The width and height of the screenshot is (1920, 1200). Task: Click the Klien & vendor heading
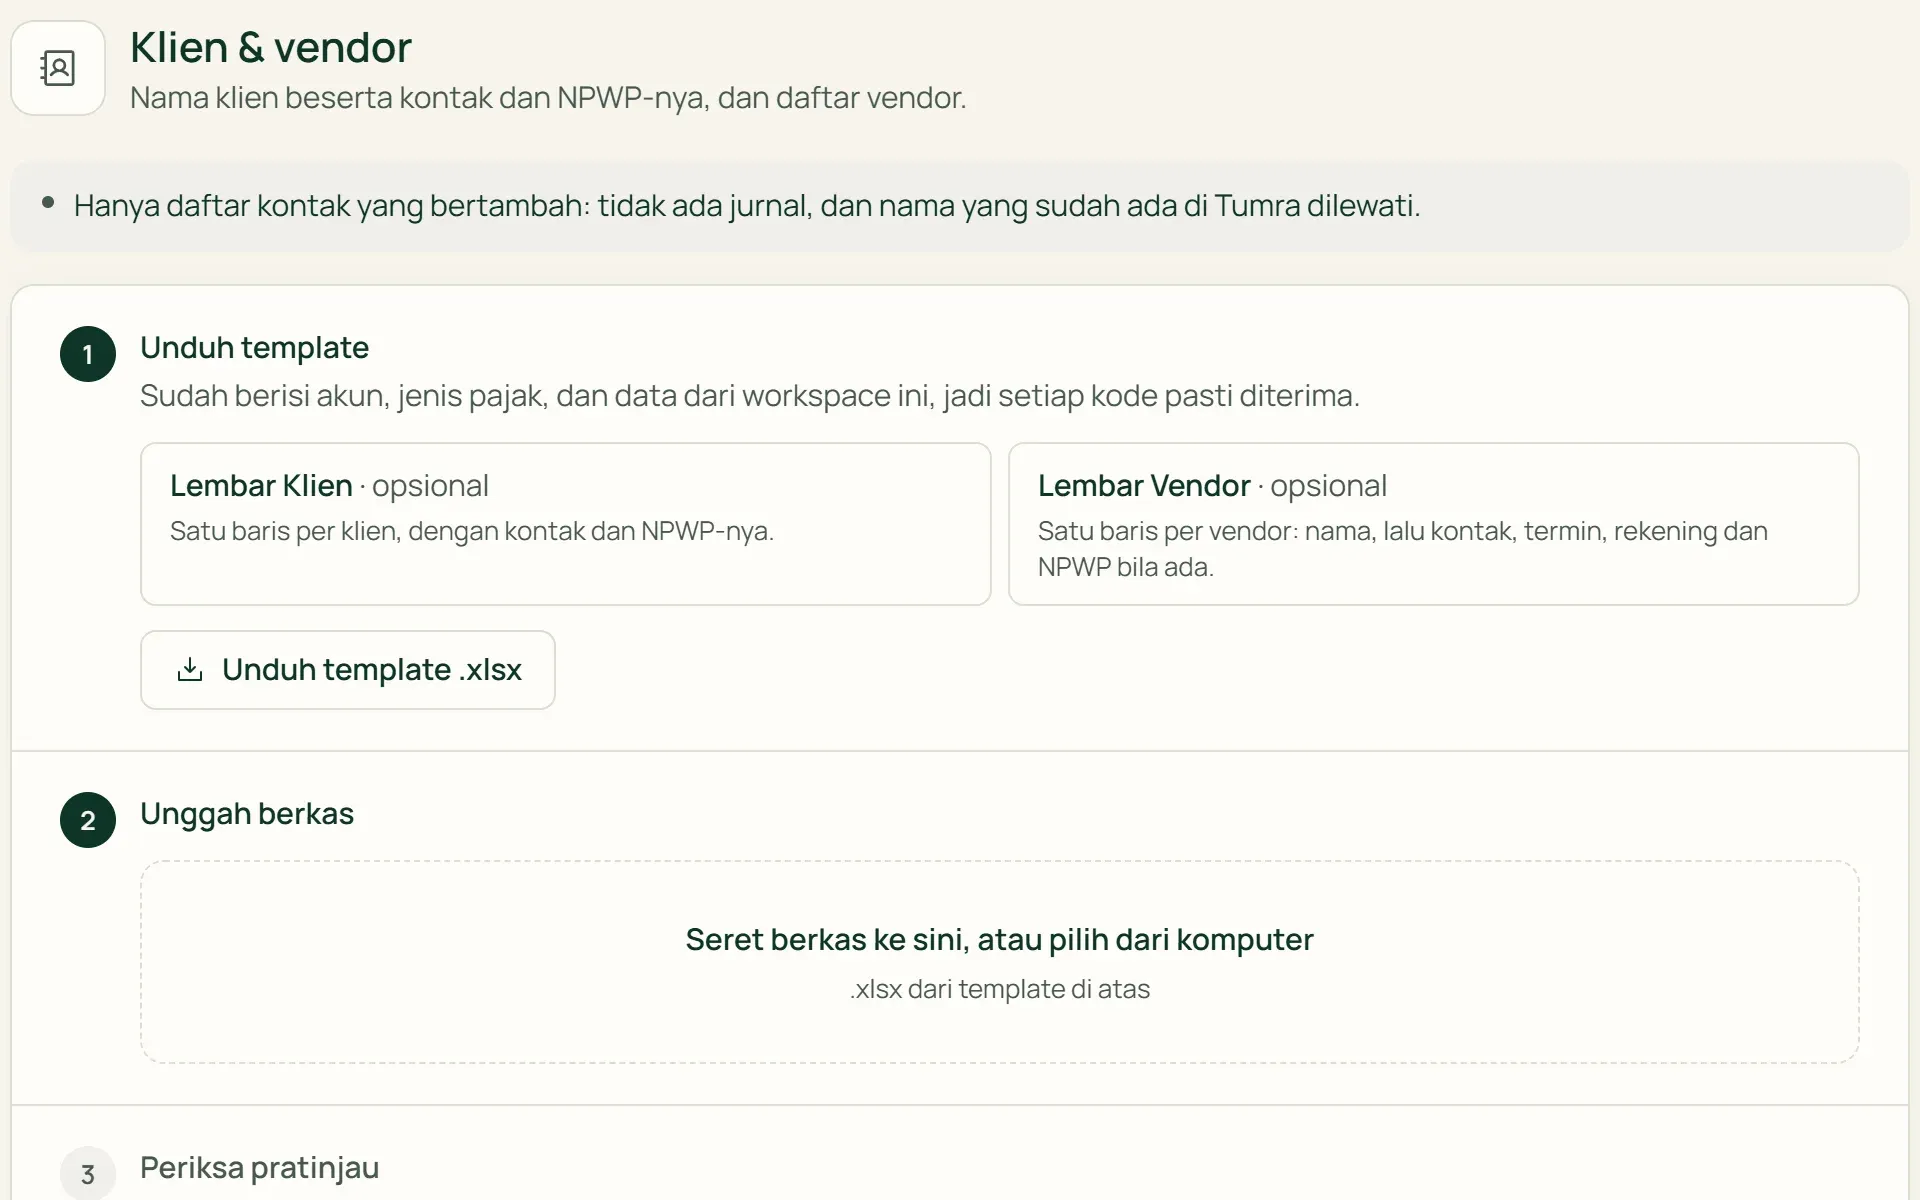271,47
